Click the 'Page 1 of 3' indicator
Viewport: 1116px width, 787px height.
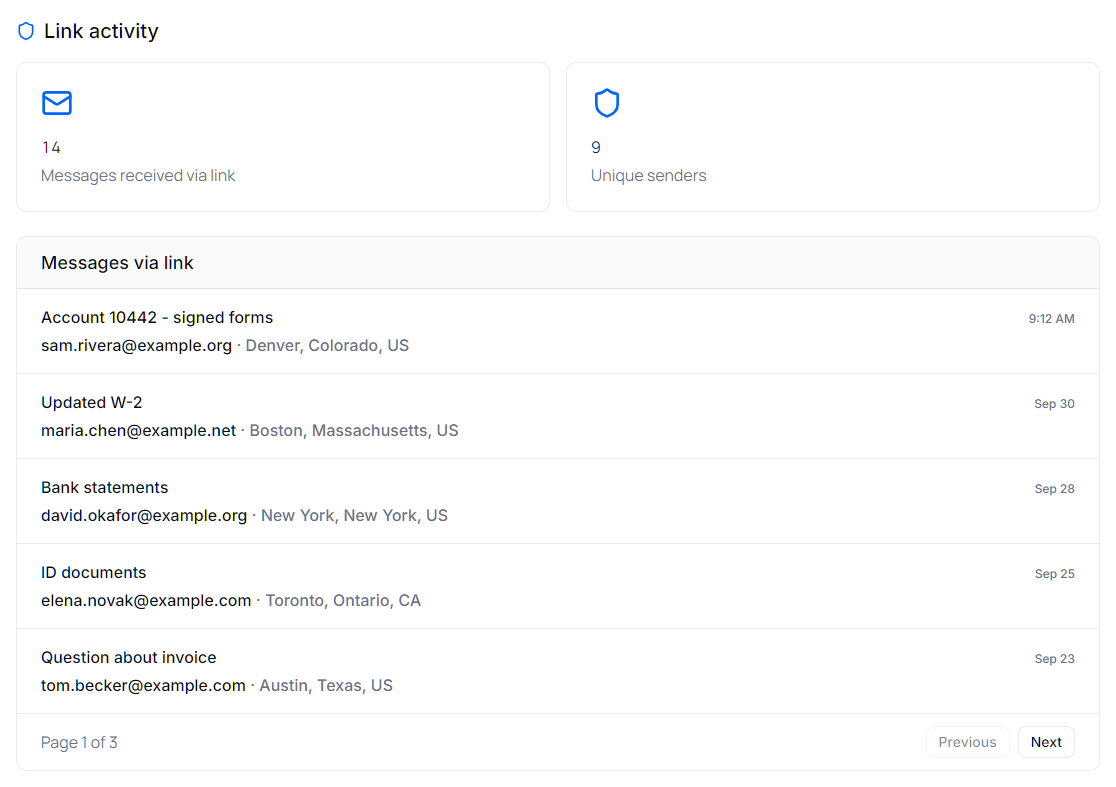(79, 743)
